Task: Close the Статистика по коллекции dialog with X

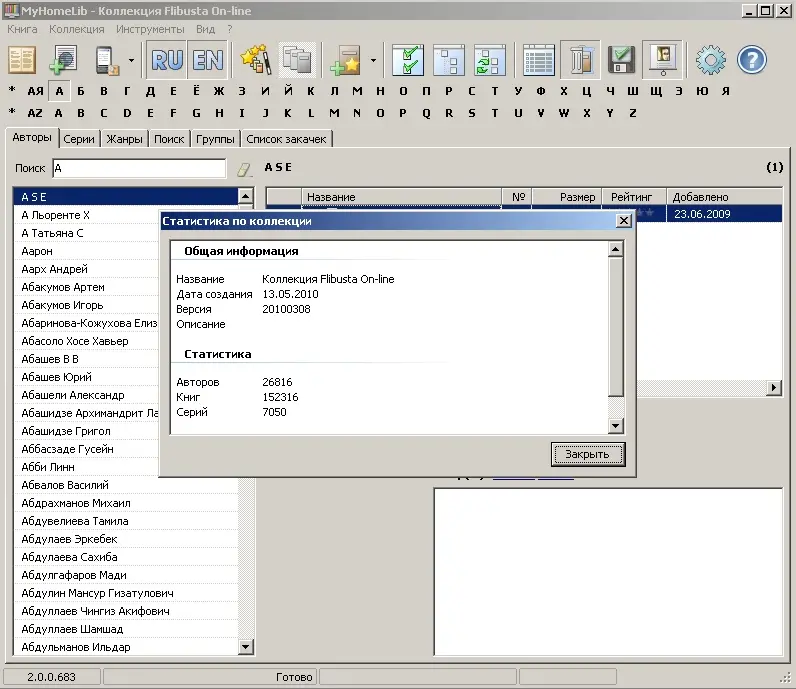Action: point(623,221)
